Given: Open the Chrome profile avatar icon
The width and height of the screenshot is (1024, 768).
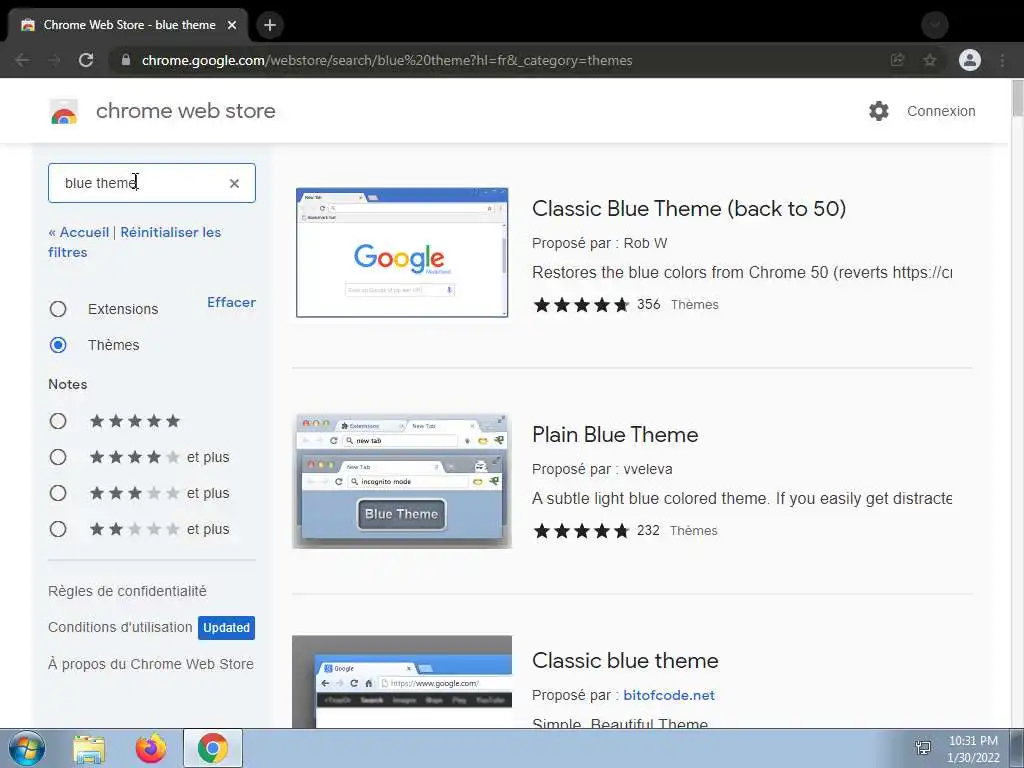Looking at the screenshot, I should (x=970, y=60).
